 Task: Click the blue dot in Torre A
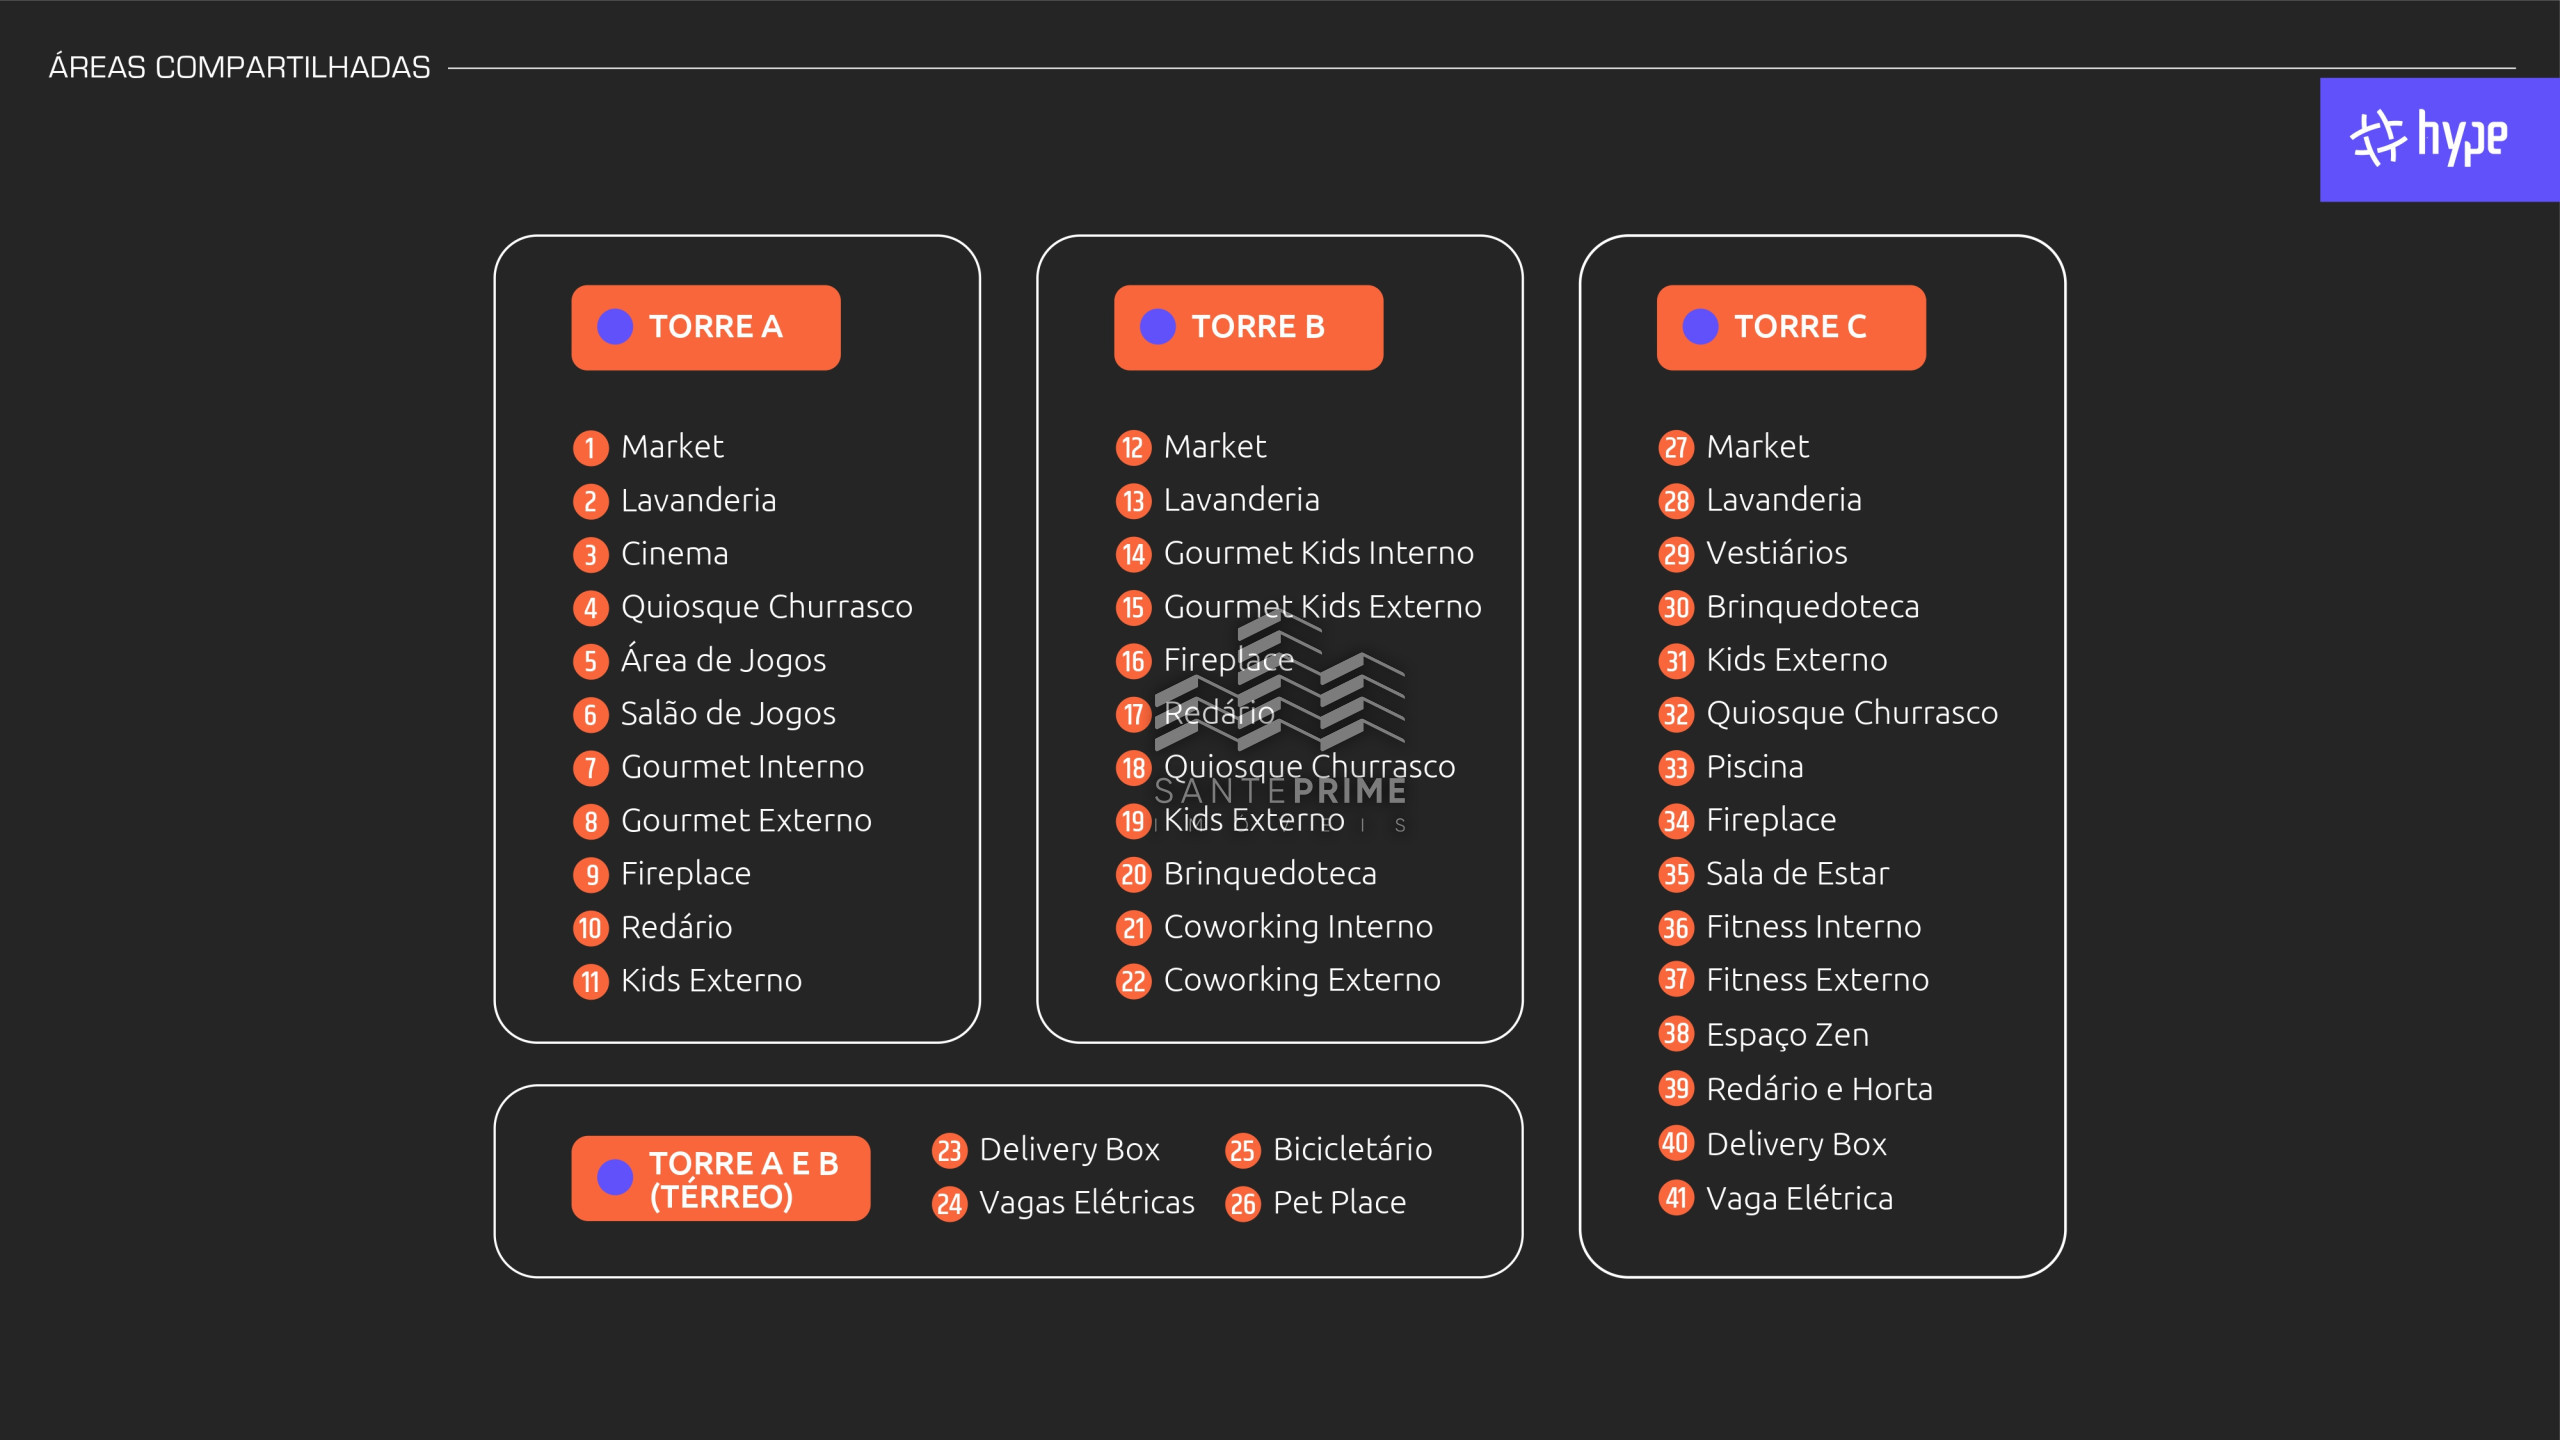click(x=615, y=327)
